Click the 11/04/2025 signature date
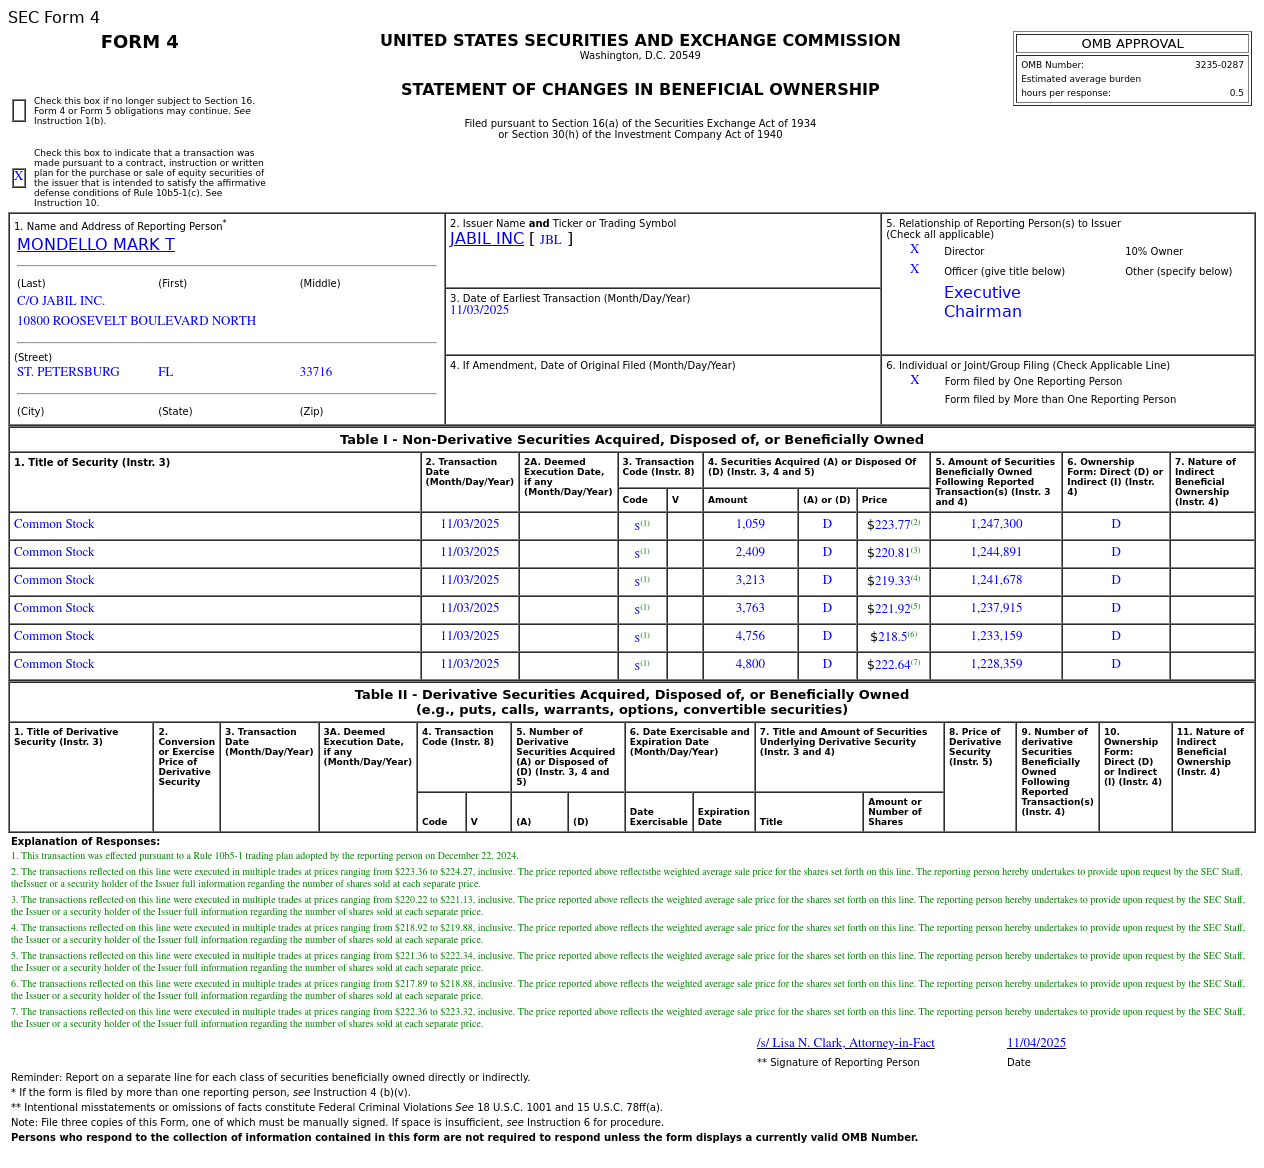 (1036, 1043)
